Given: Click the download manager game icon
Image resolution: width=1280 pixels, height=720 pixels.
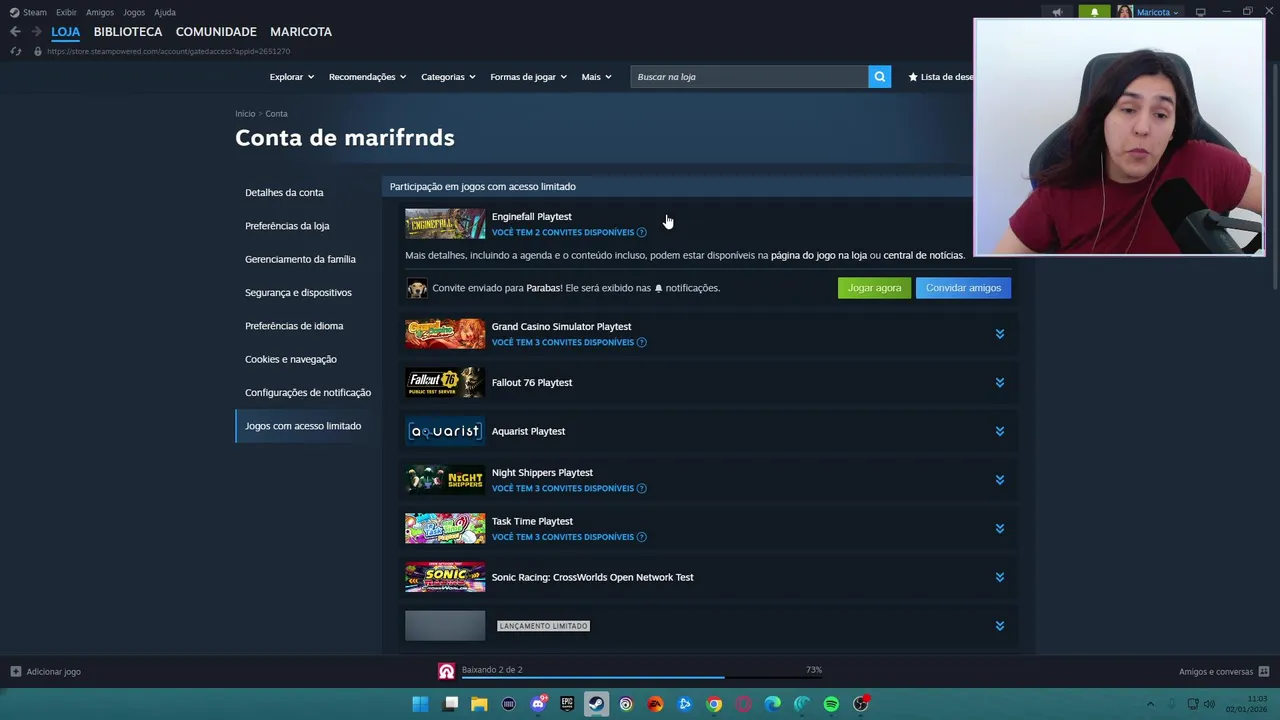Looking at the screenshot, I should click(447, 671).
